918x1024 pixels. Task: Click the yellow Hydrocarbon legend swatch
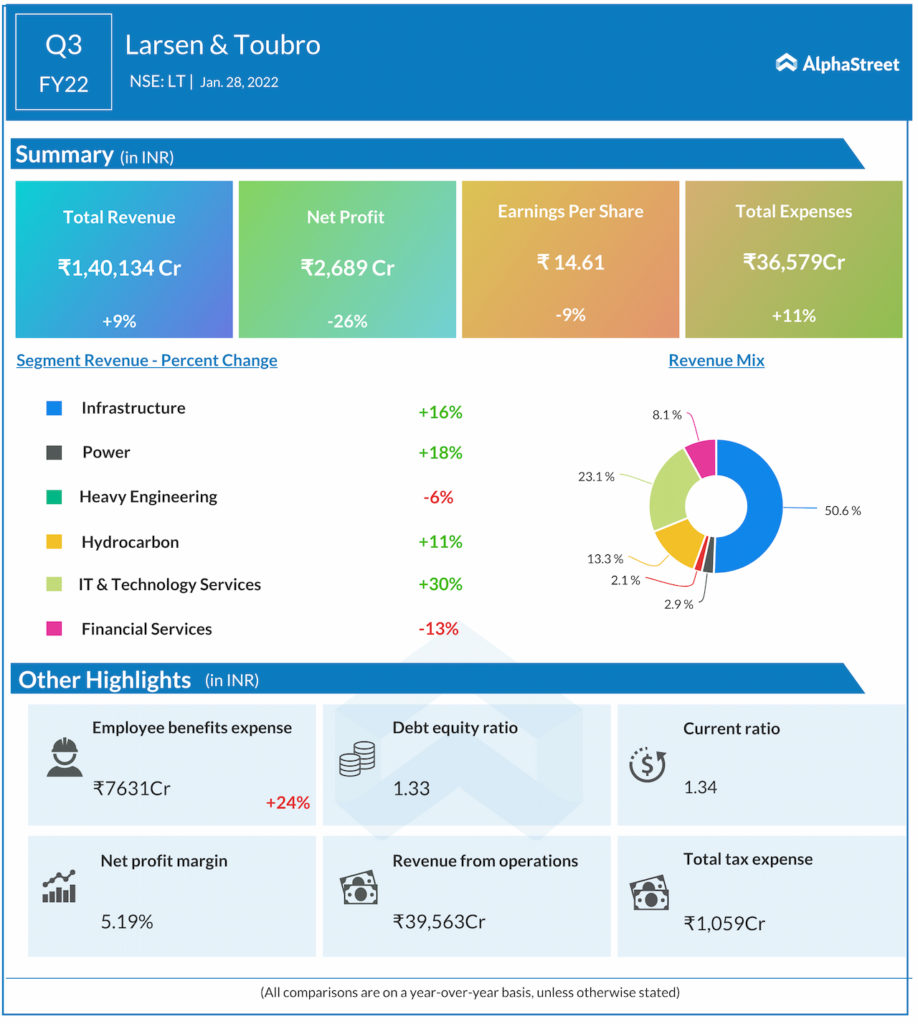click(54, 542)
